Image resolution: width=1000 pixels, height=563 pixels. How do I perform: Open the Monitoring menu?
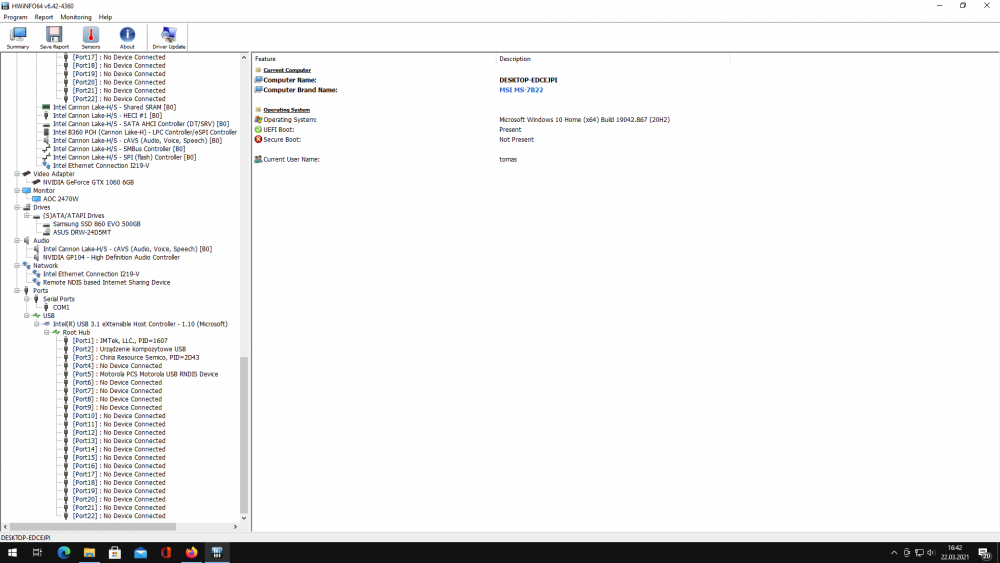76,17
